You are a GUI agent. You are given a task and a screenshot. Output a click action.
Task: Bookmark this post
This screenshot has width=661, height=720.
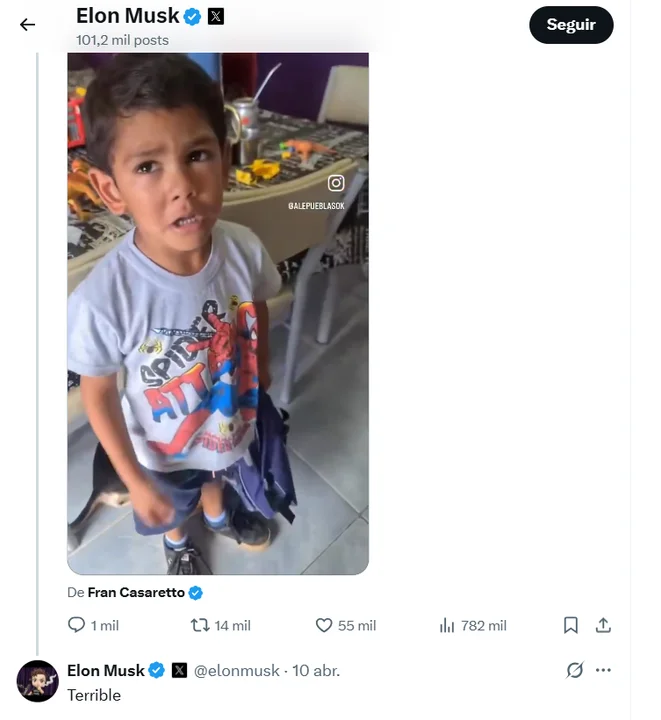click(x=570, y=625)
